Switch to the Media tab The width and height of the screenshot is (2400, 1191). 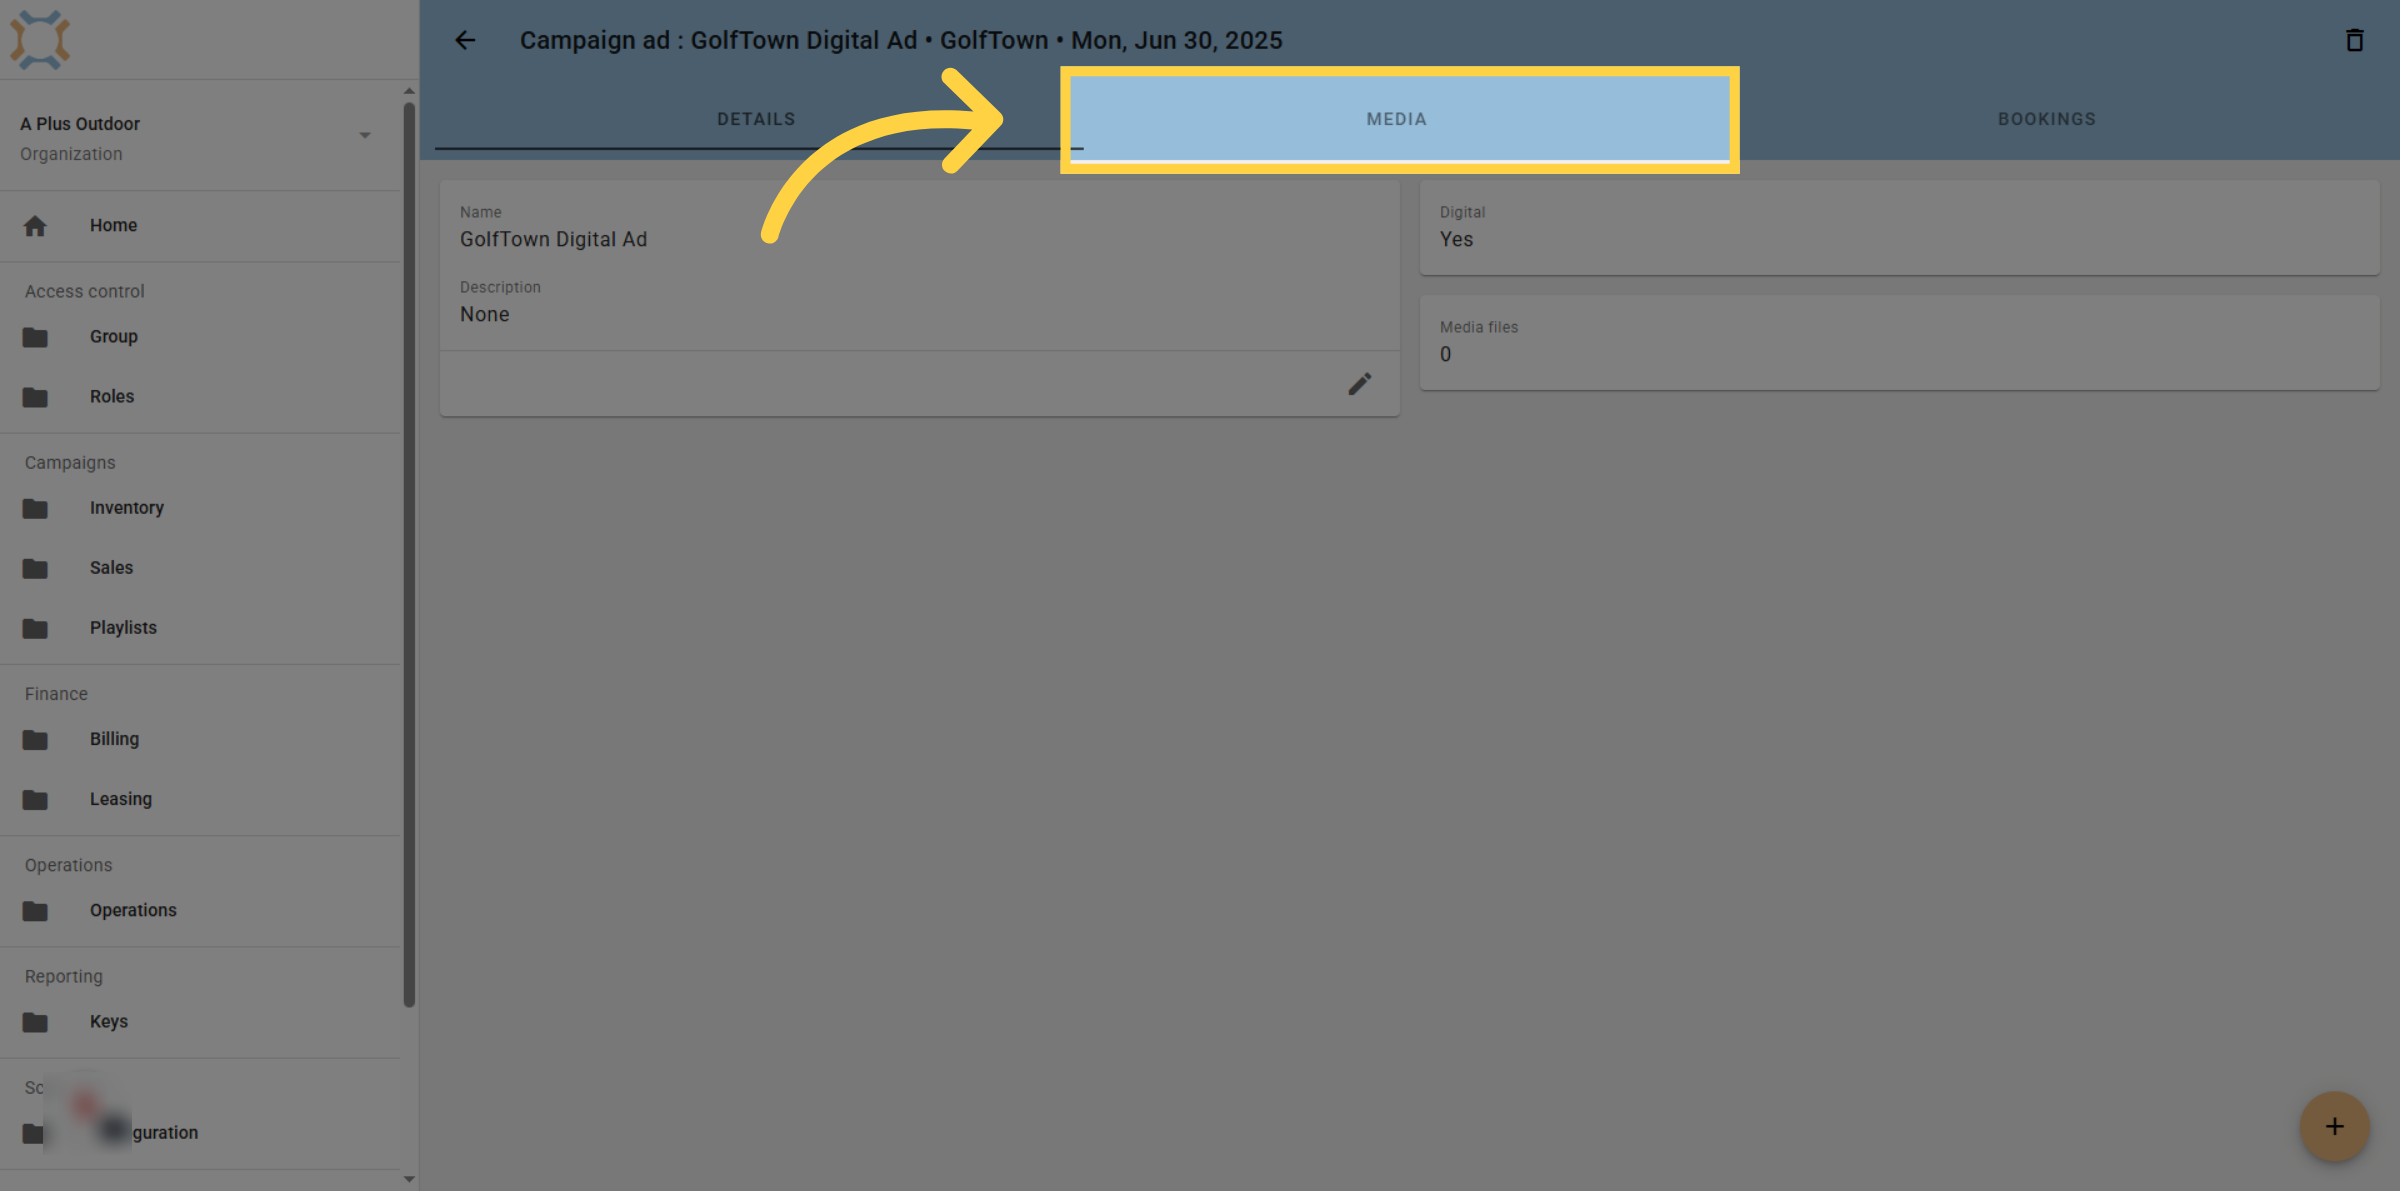[x=1397, y=119]
